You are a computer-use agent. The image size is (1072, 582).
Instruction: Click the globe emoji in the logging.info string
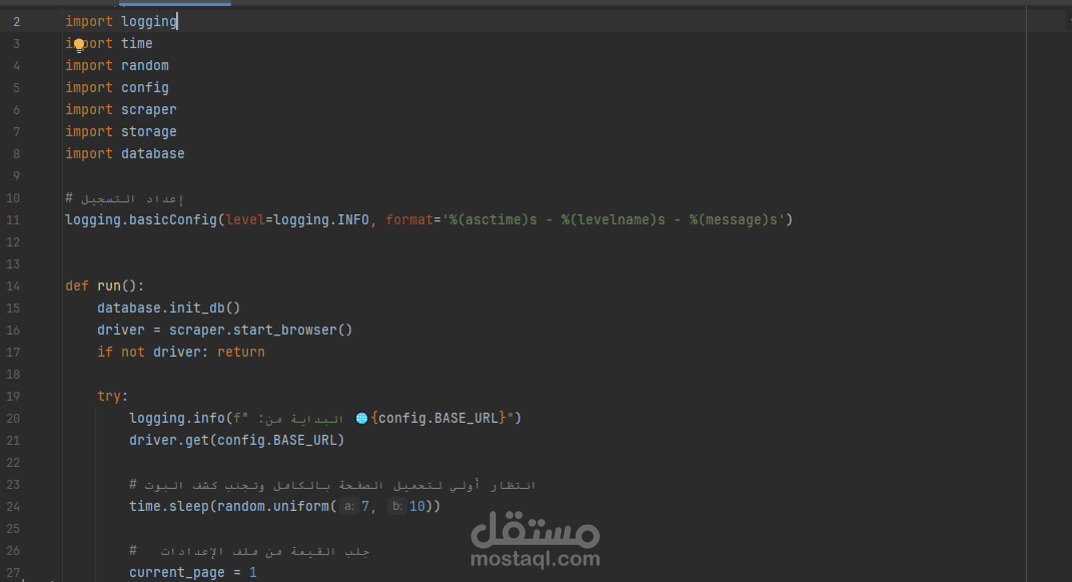tap(362, 418)
